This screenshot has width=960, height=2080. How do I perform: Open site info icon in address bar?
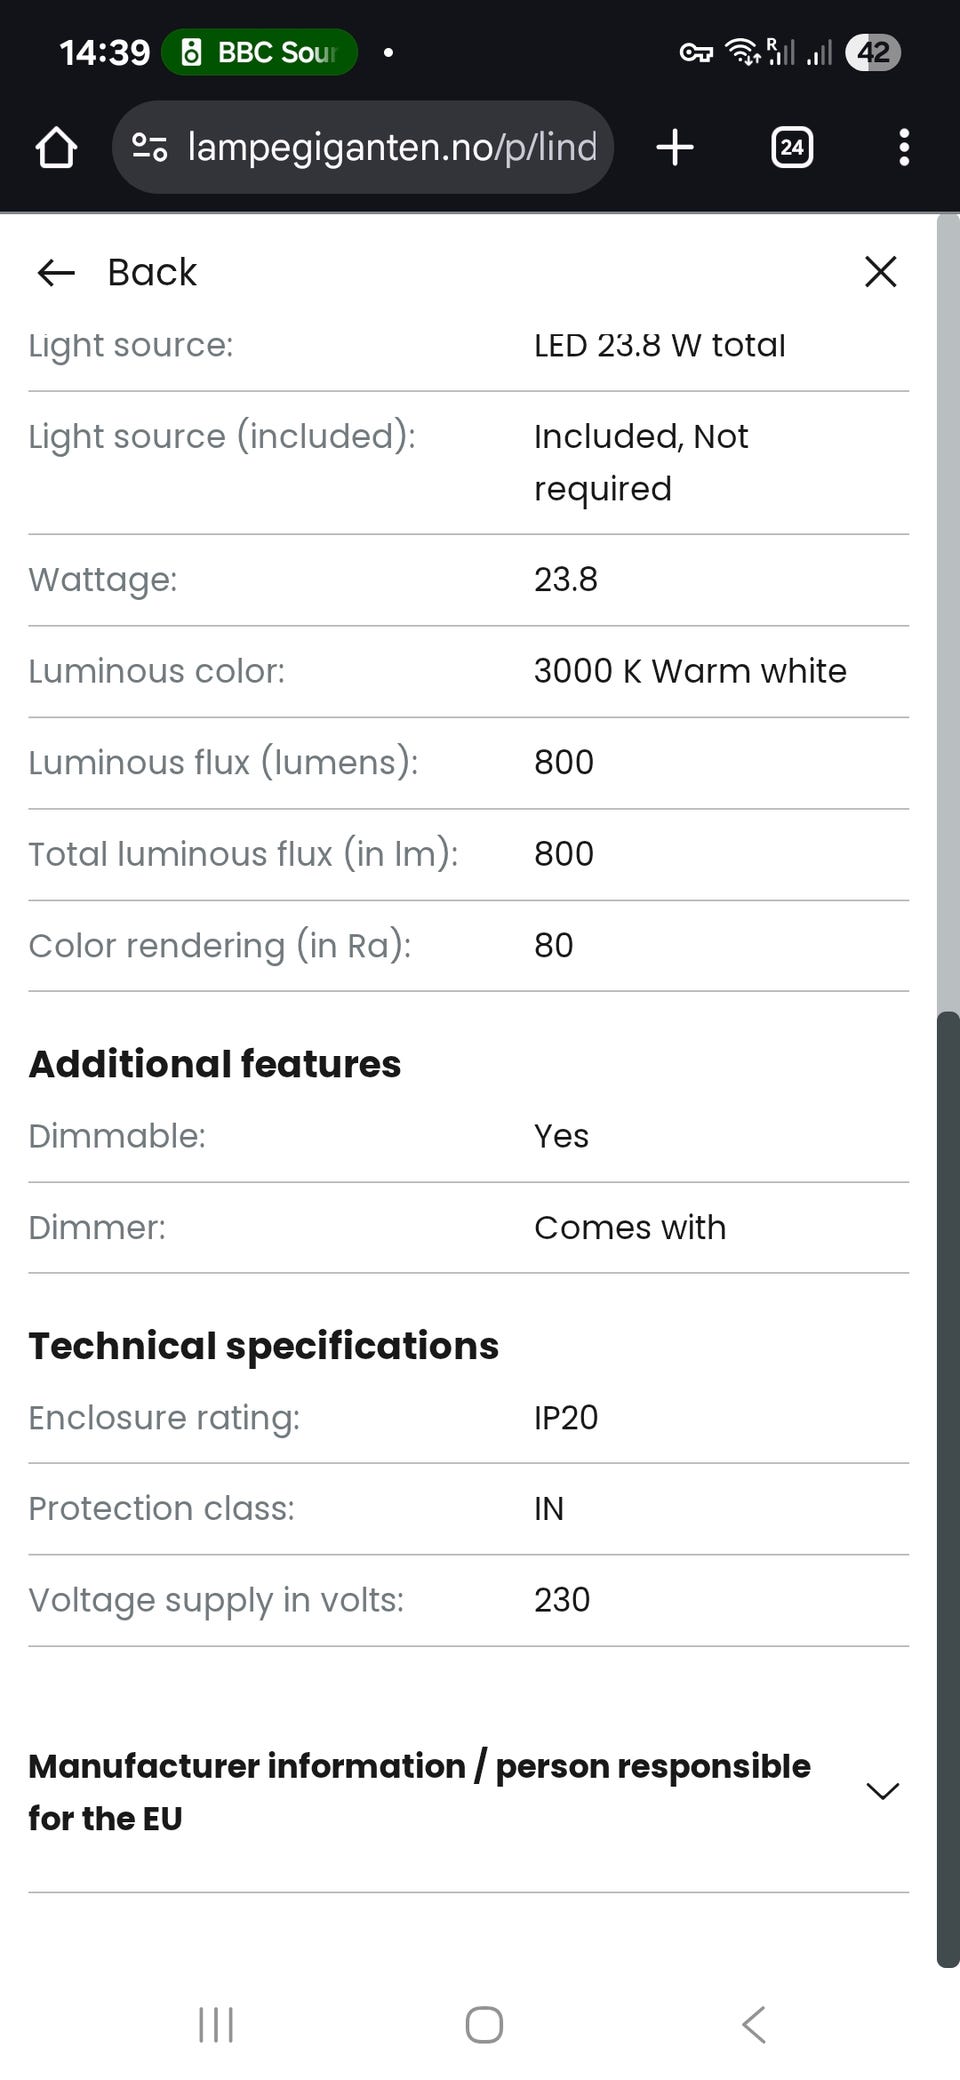click(150, 147)
